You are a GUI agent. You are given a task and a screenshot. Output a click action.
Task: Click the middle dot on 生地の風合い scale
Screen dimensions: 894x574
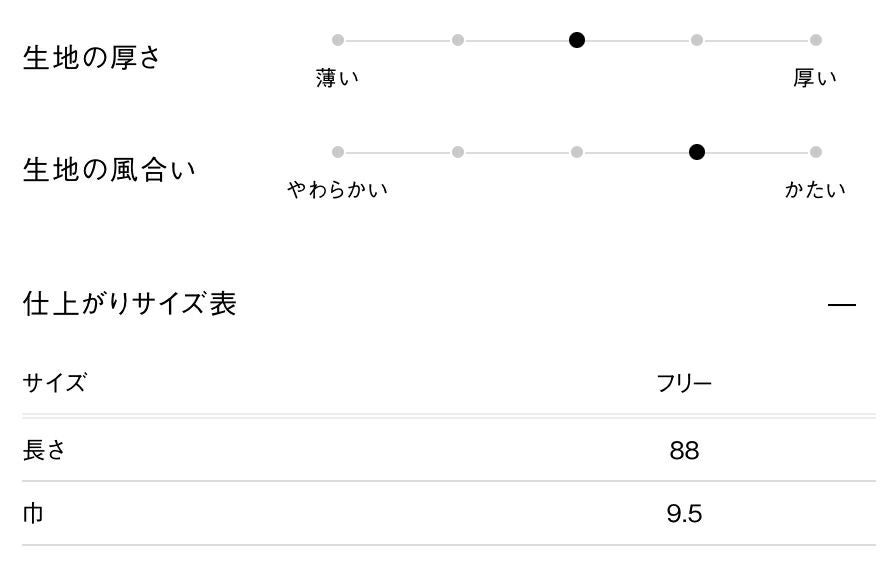(x=577, y=152)
